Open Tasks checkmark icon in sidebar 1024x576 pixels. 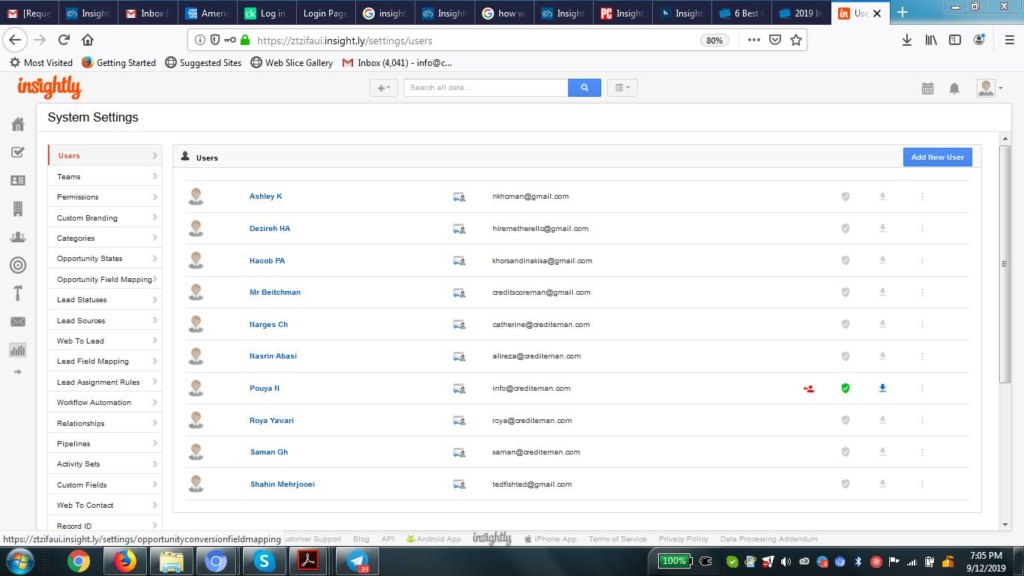click(x=17, y=152)
